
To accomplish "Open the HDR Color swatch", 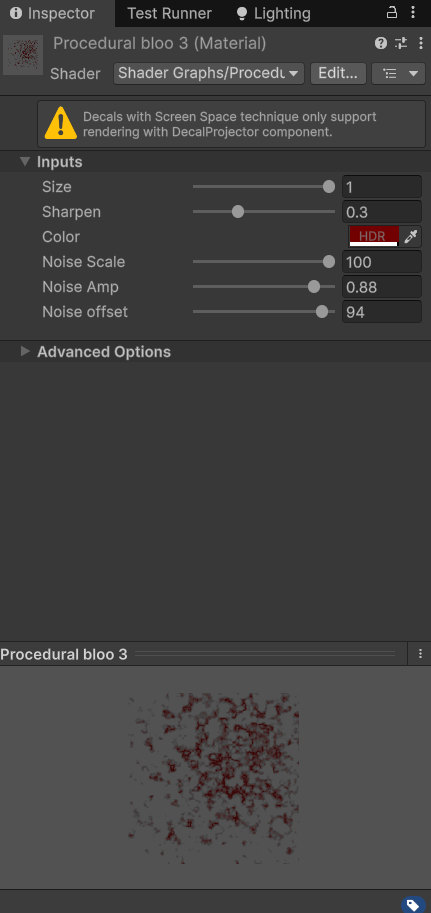I will point(374,236).
